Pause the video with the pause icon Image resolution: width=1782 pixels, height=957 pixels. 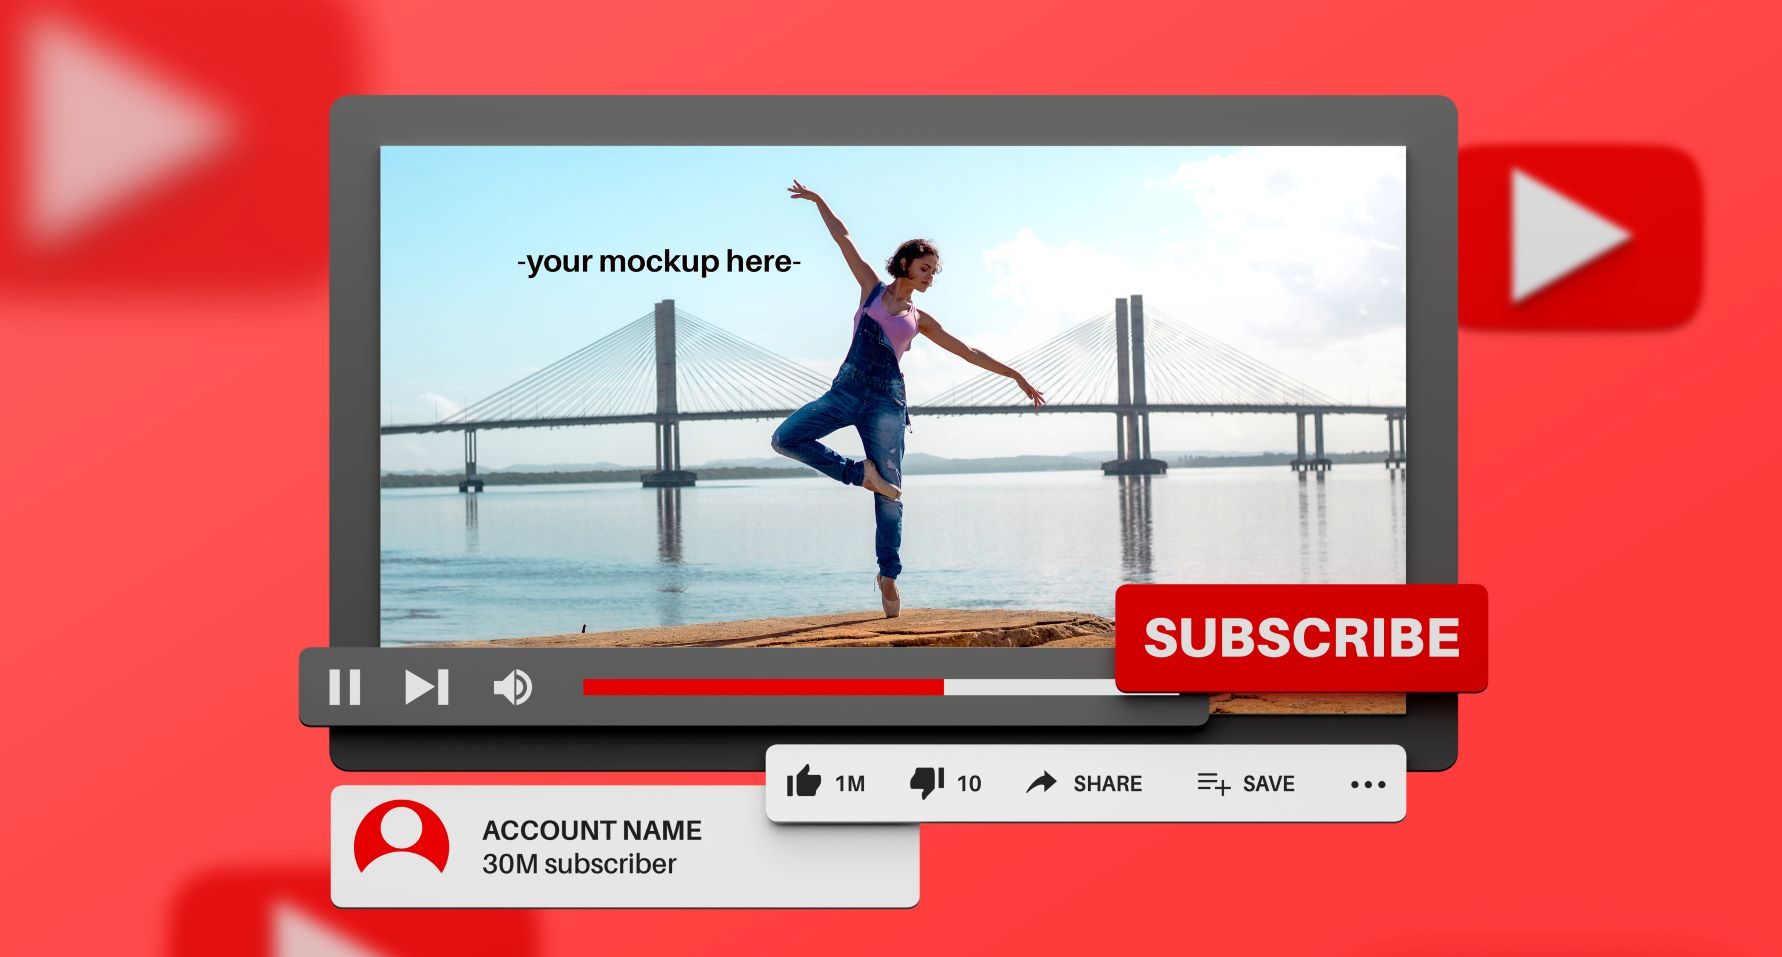coord(345,687)
